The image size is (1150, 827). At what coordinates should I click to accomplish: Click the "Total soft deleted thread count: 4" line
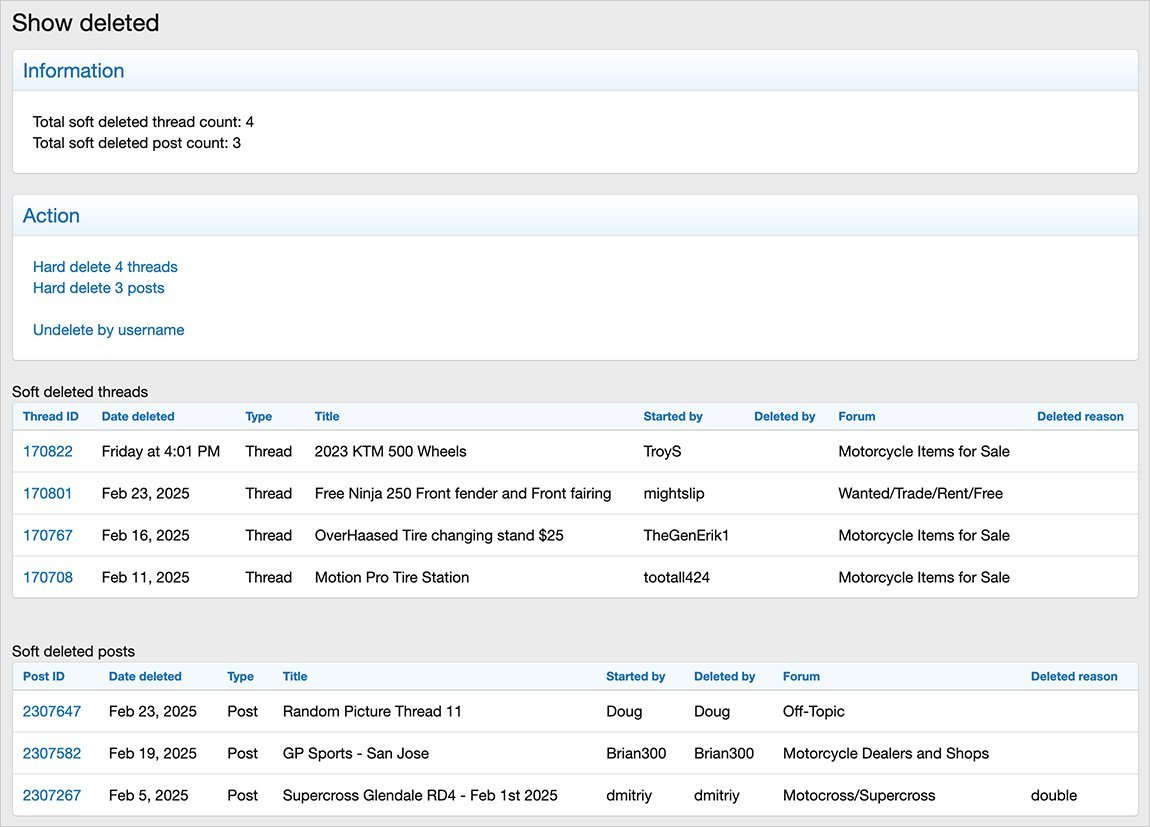143,122
